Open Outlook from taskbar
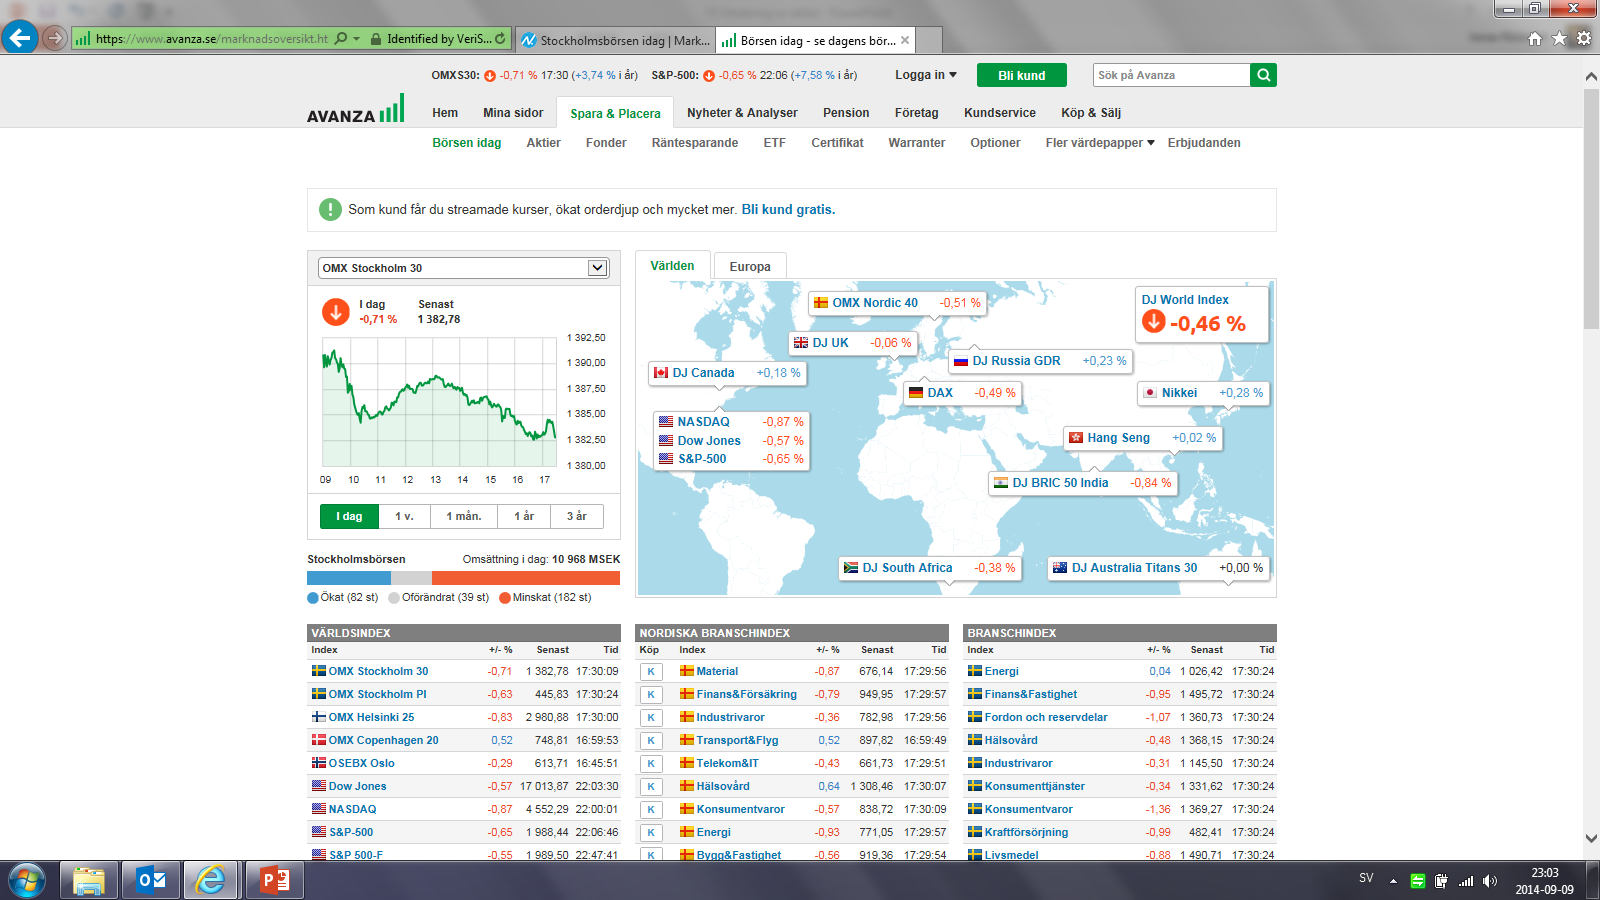 point(150,881)
